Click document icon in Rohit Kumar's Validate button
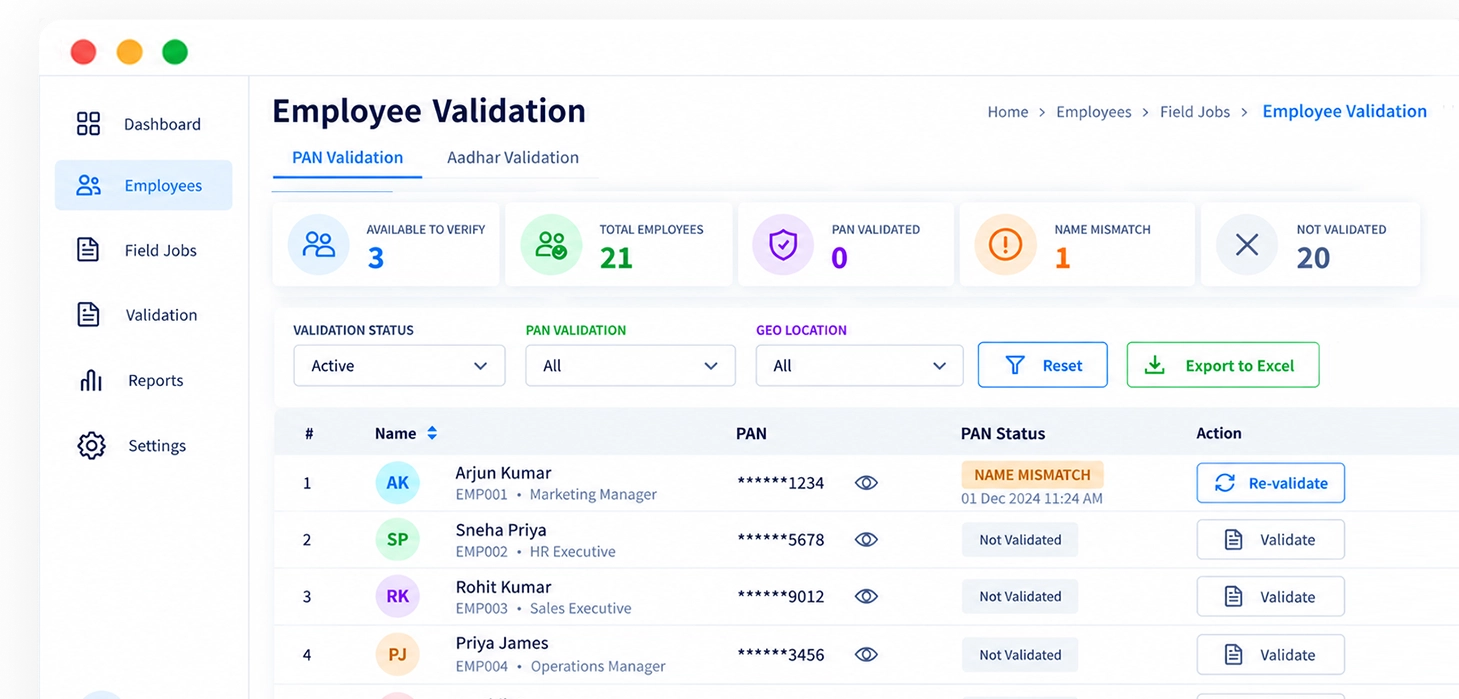The width and height of the screenshot is (1459, 699). [1234, 597]
